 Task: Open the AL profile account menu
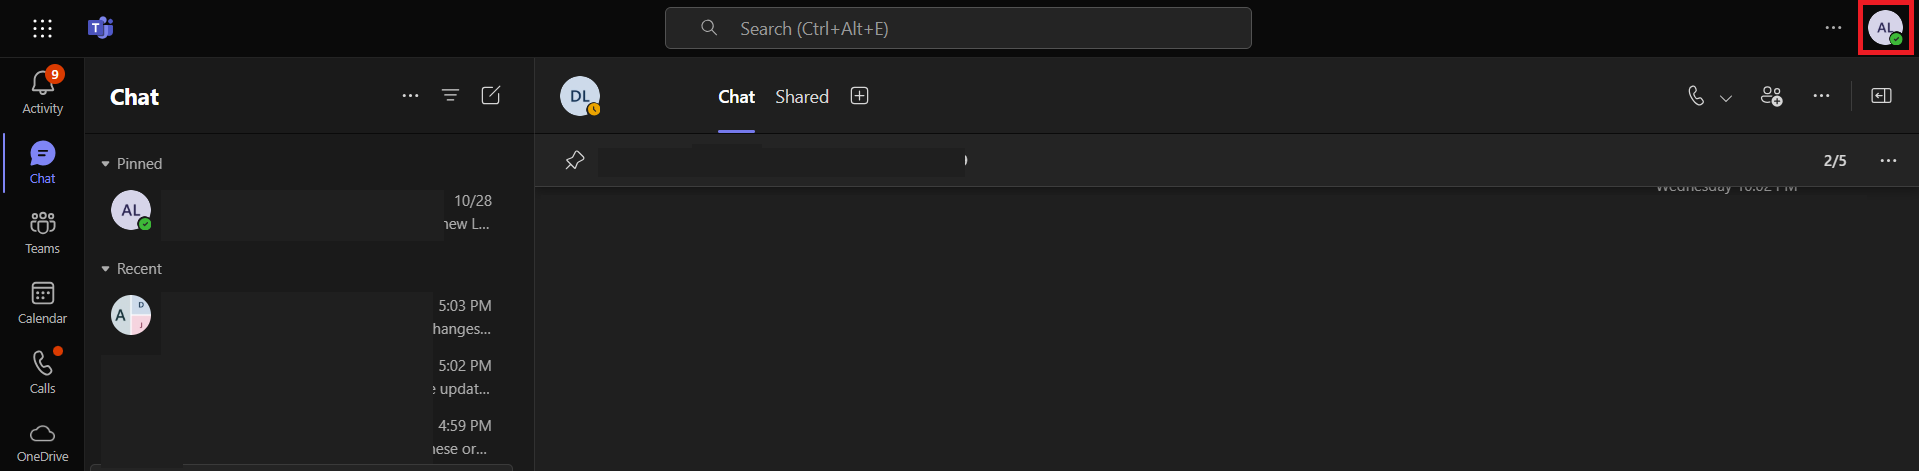tap(1885, 28)
